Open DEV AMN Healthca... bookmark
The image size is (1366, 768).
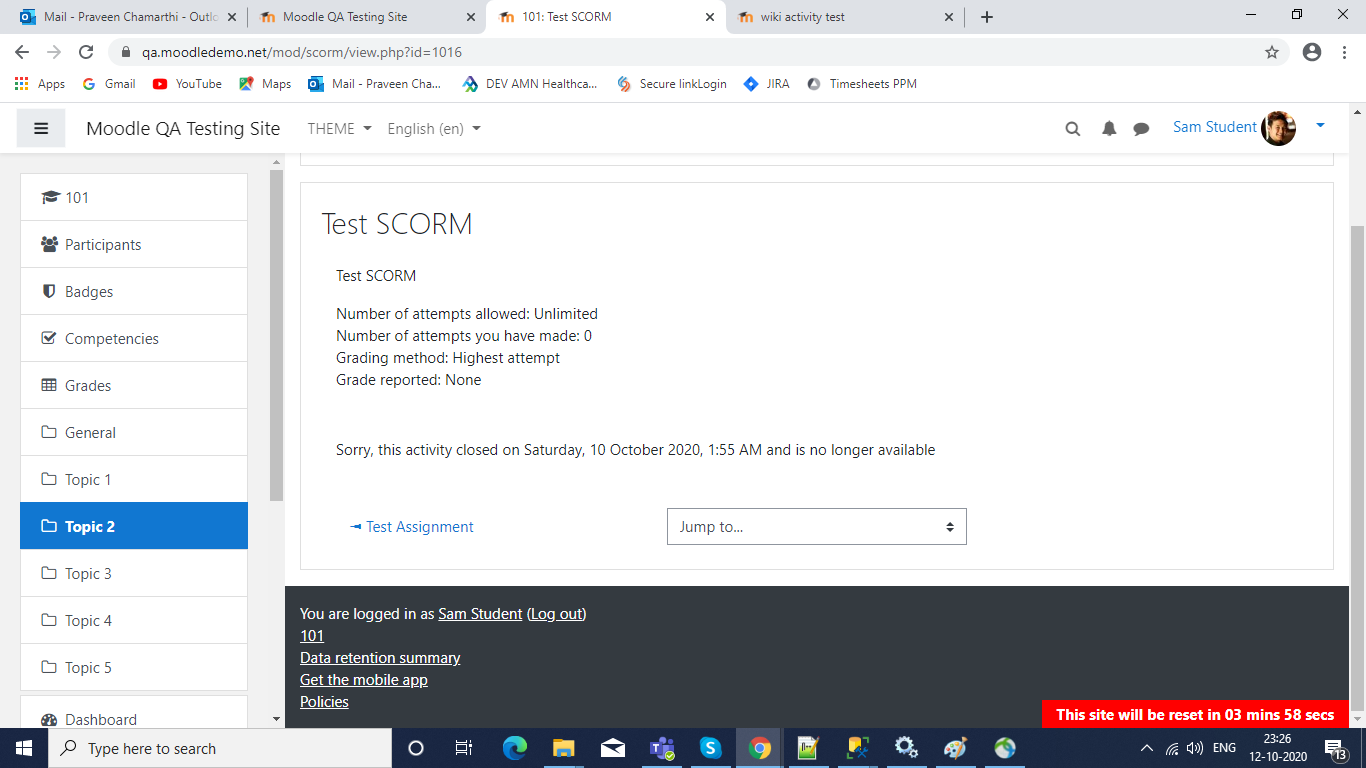coord(530,84)
